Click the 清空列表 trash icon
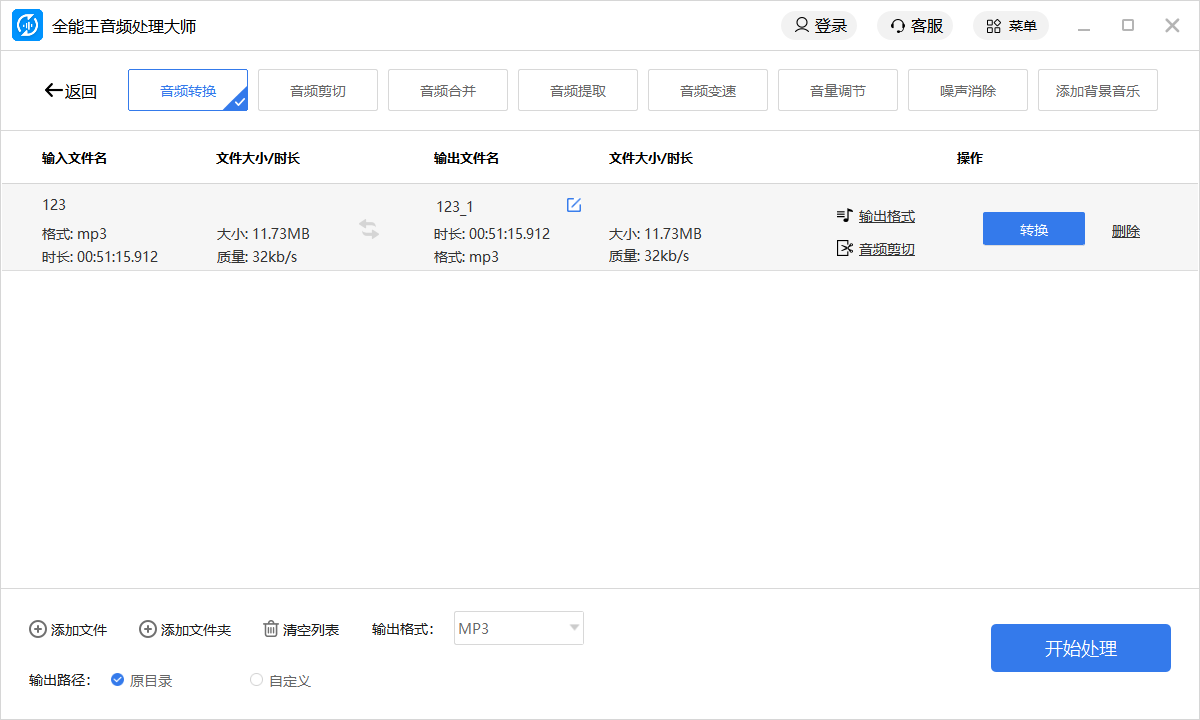Viewport: 1200px width, 720px height. point(271,629)
